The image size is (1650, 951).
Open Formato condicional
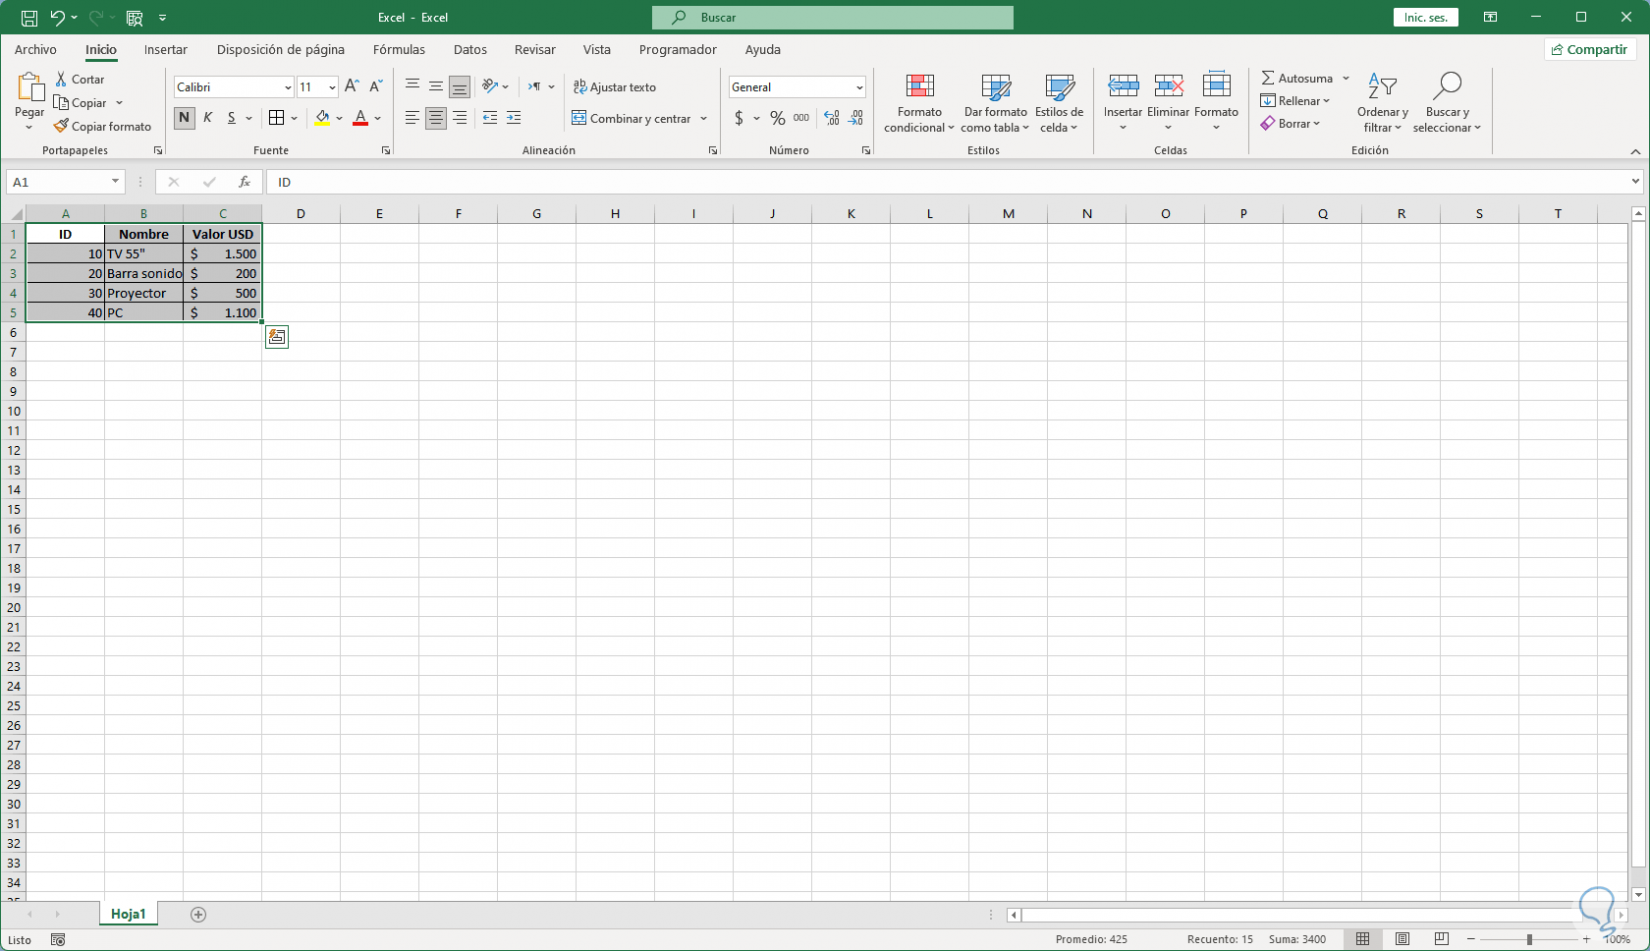click(919, 103)
